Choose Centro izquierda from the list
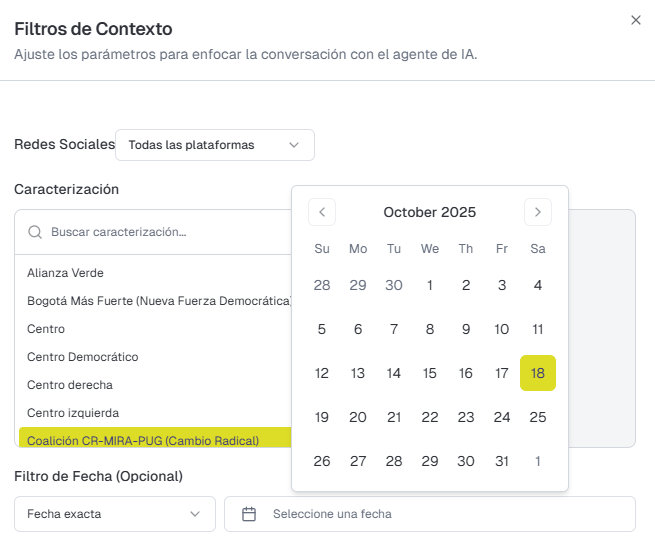 (73, 413)
